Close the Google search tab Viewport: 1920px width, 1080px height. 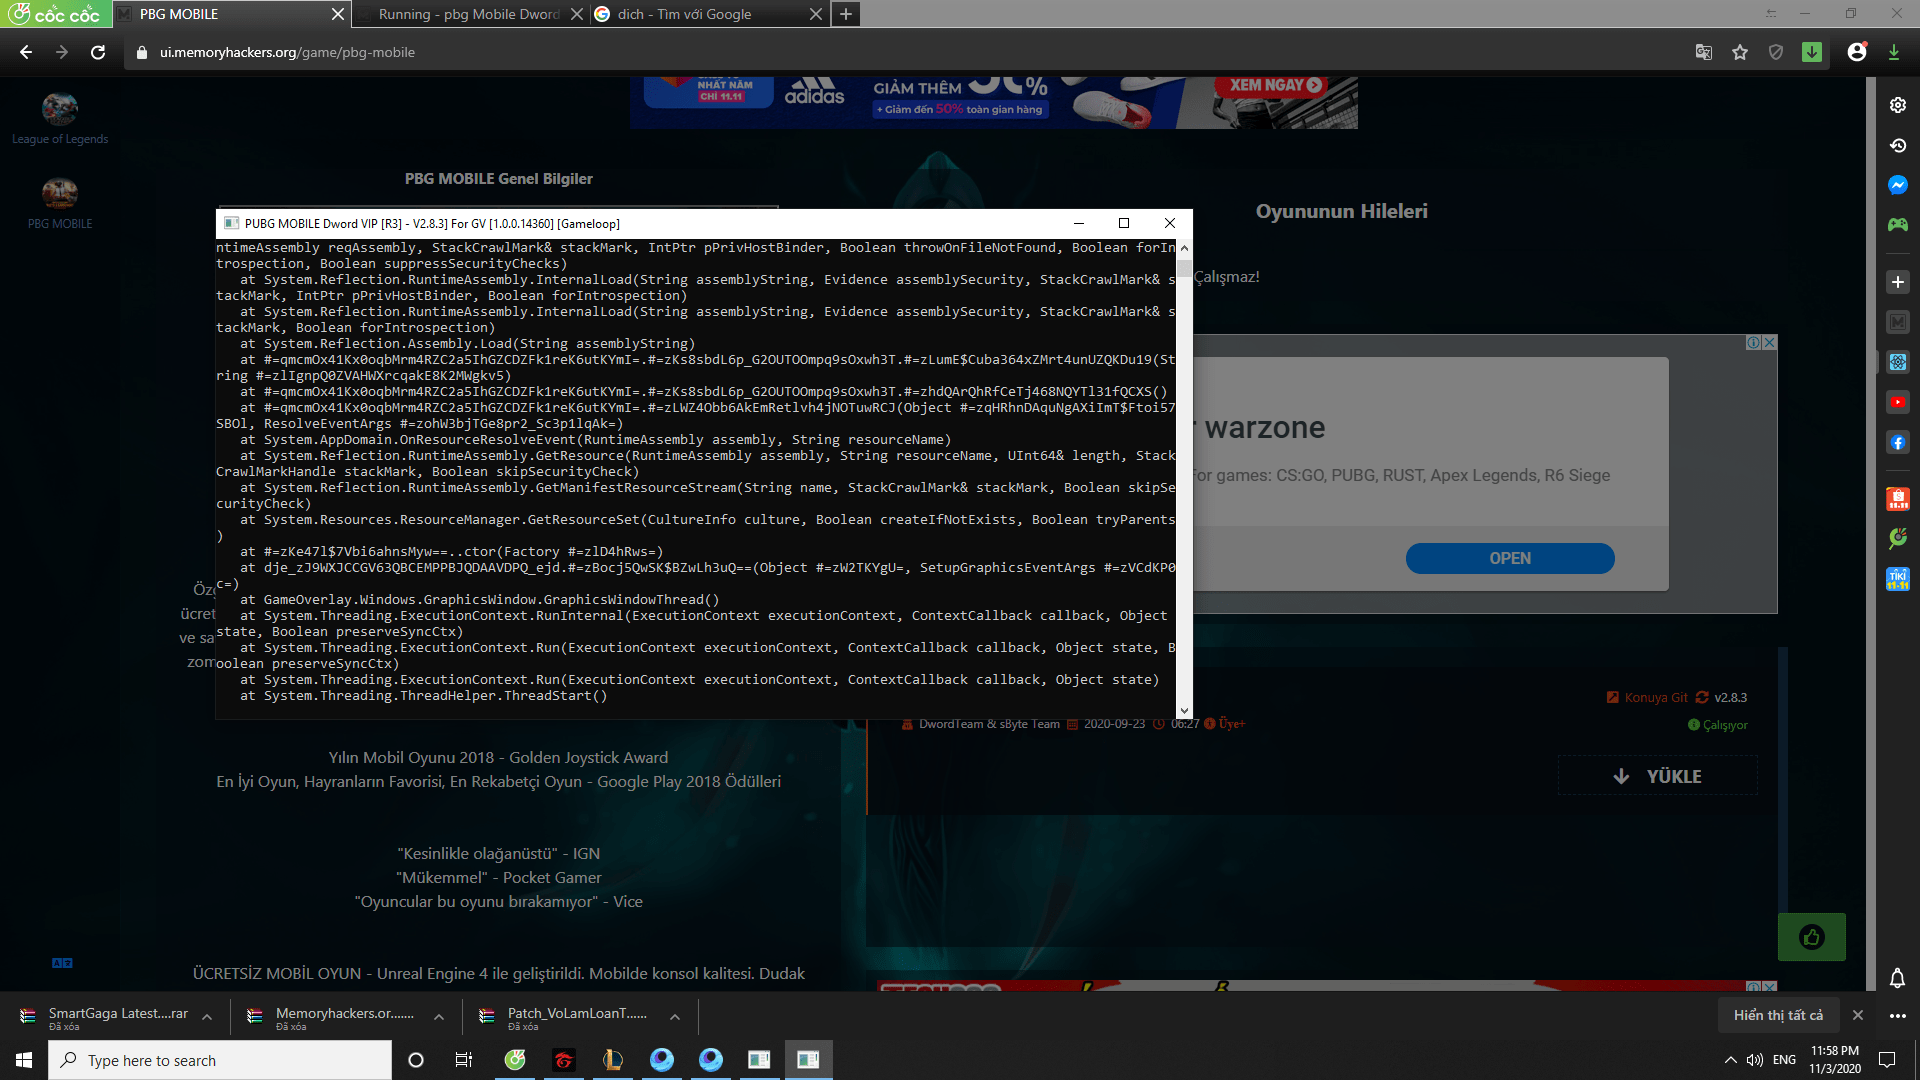[x=815, y=14]
